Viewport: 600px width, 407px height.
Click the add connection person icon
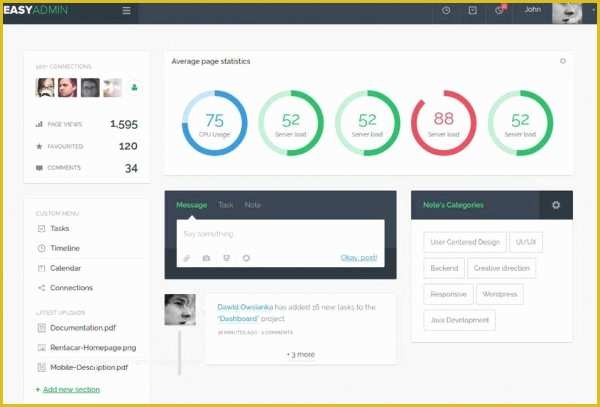pos(134,88)
